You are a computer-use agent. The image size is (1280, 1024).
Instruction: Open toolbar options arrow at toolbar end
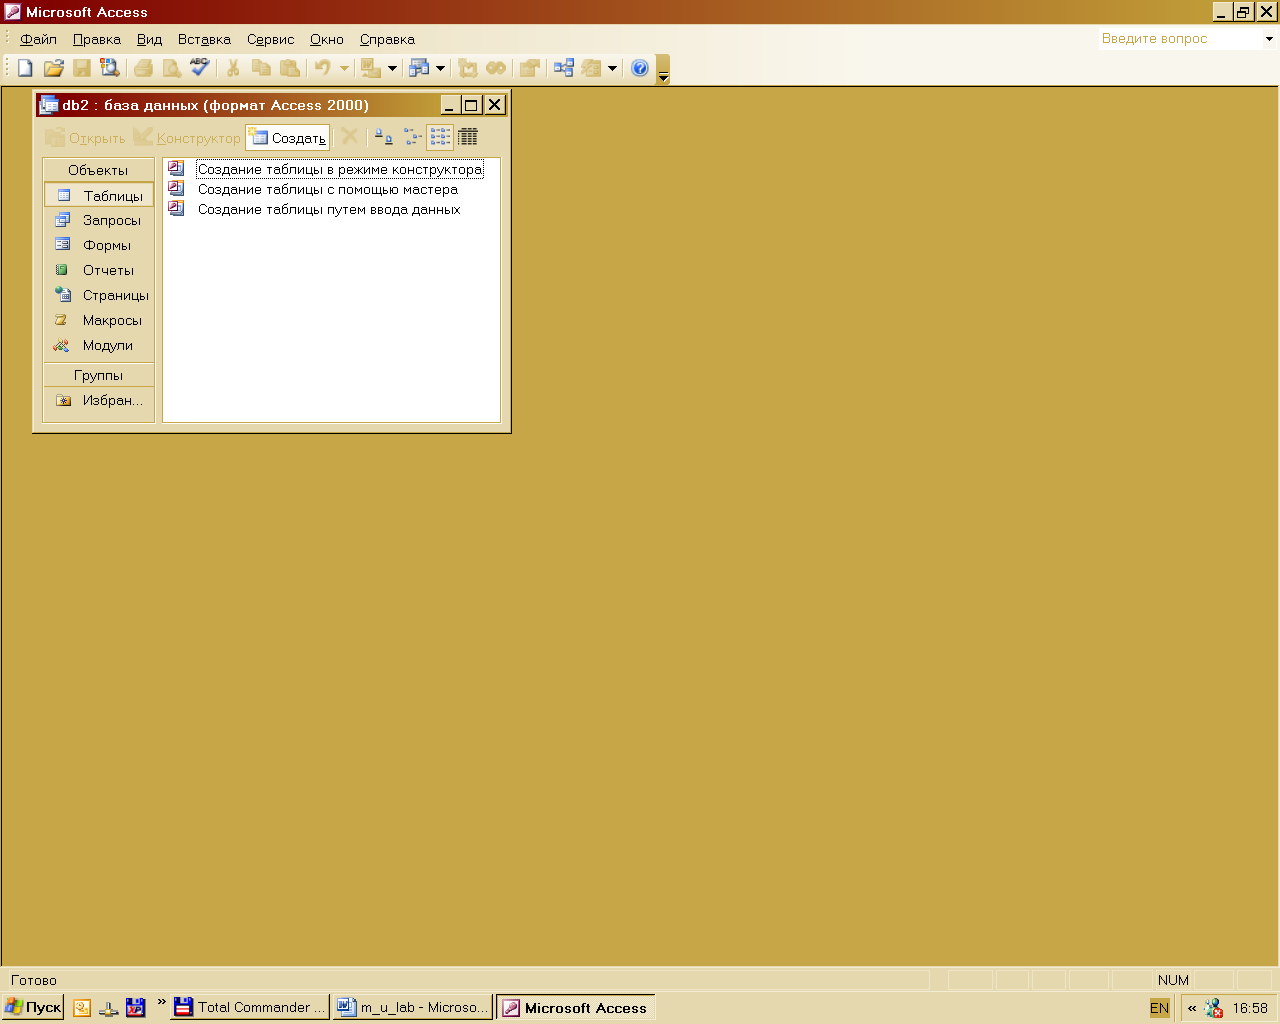click(662, 70)
